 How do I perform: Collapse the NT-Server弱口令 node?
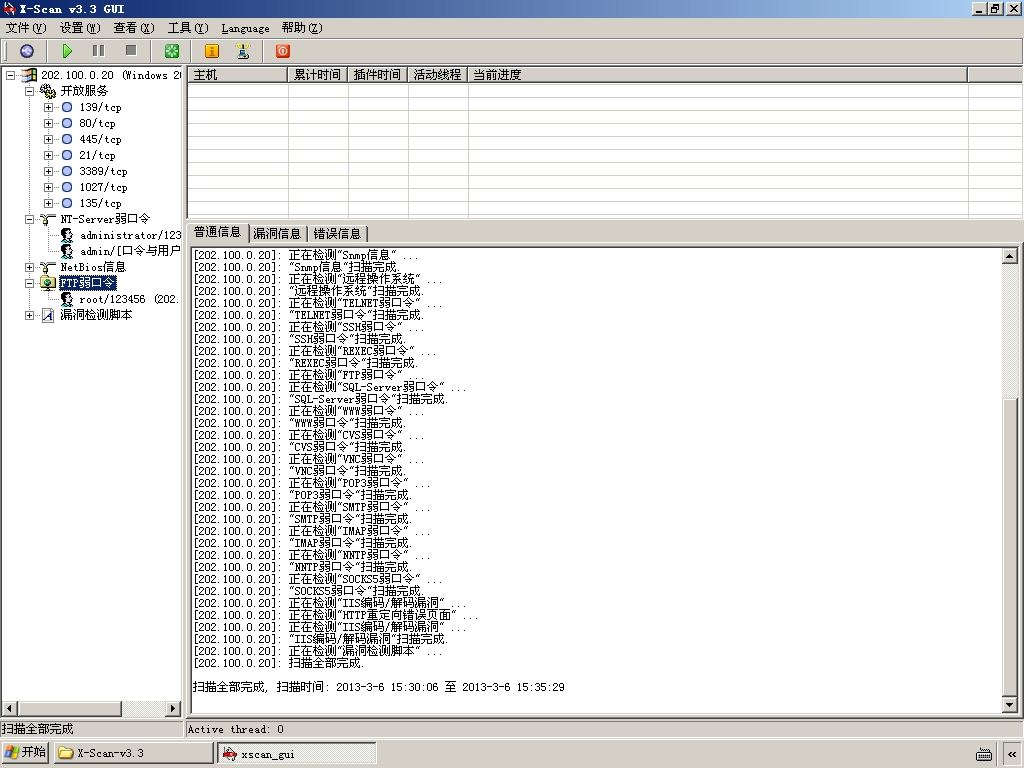point(29,219)
